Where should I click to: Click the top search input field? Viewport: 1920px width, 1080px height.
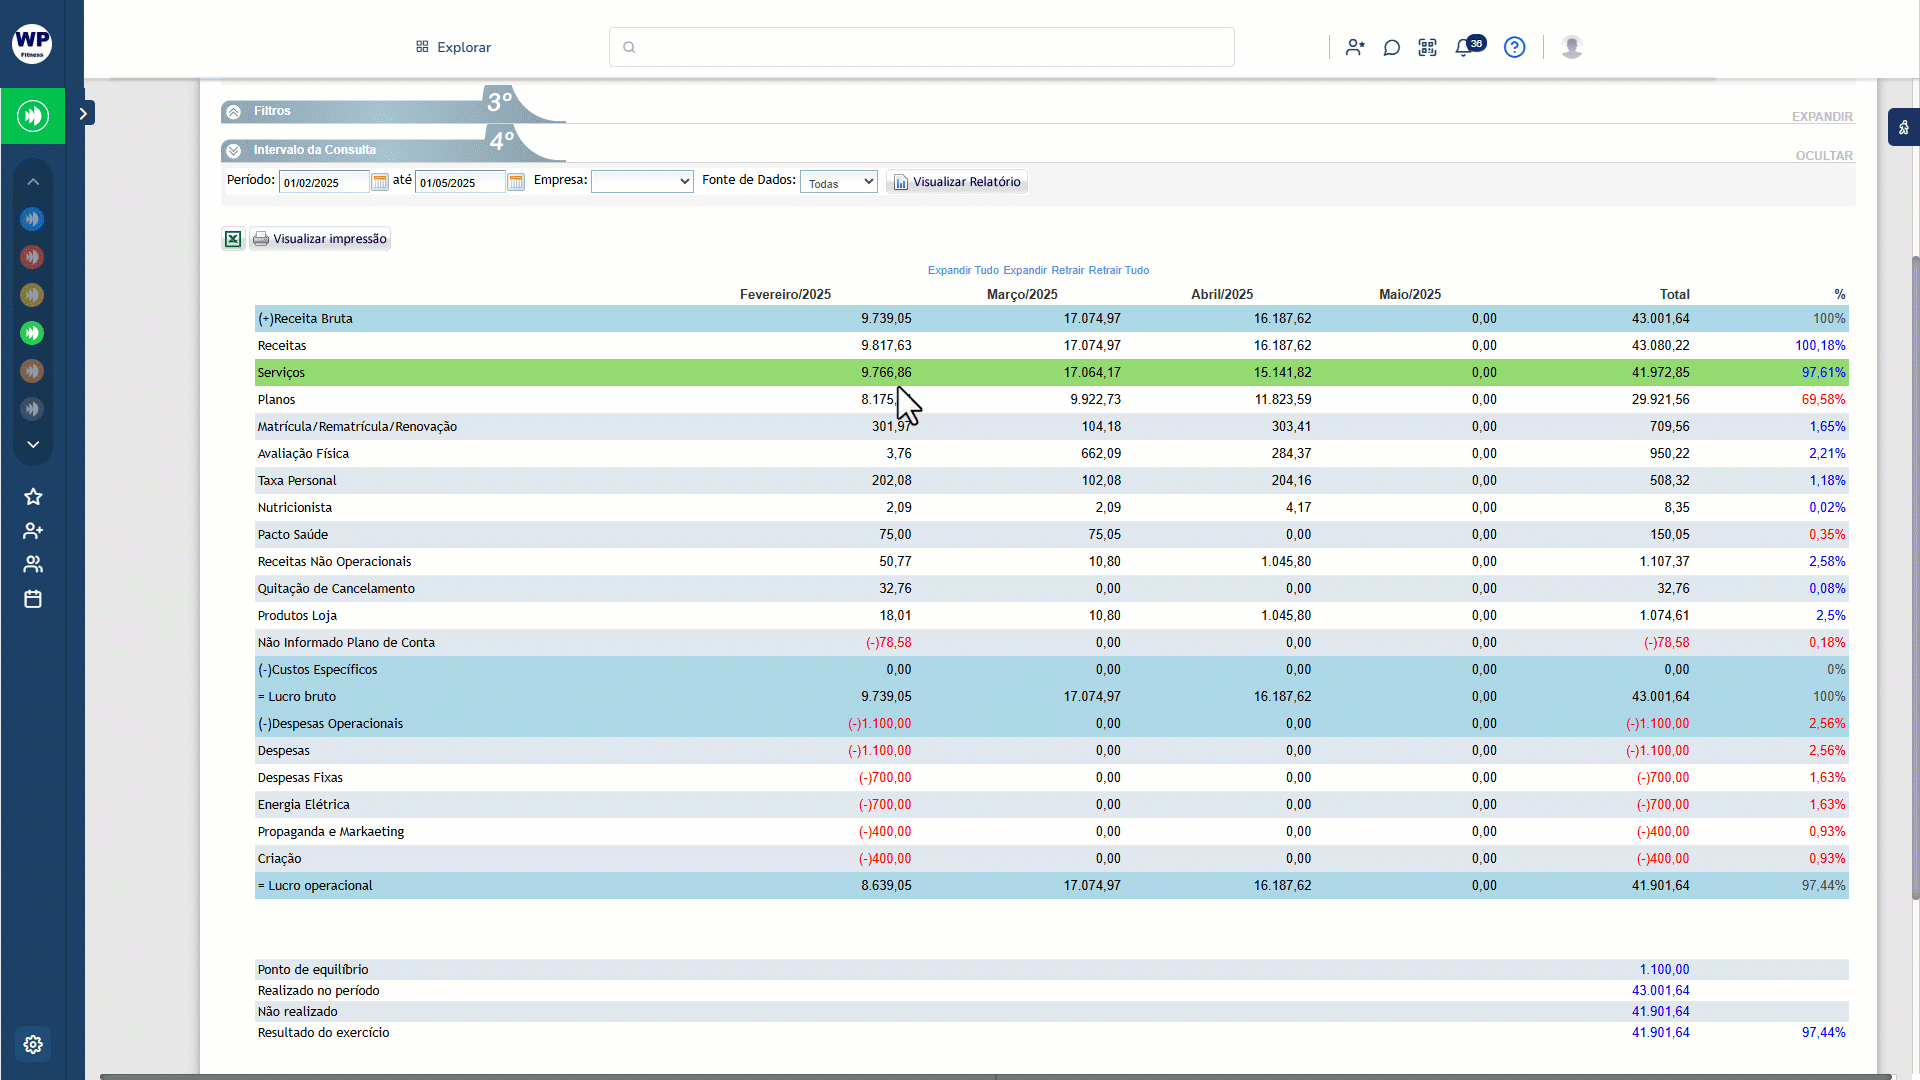coord(921,47)
